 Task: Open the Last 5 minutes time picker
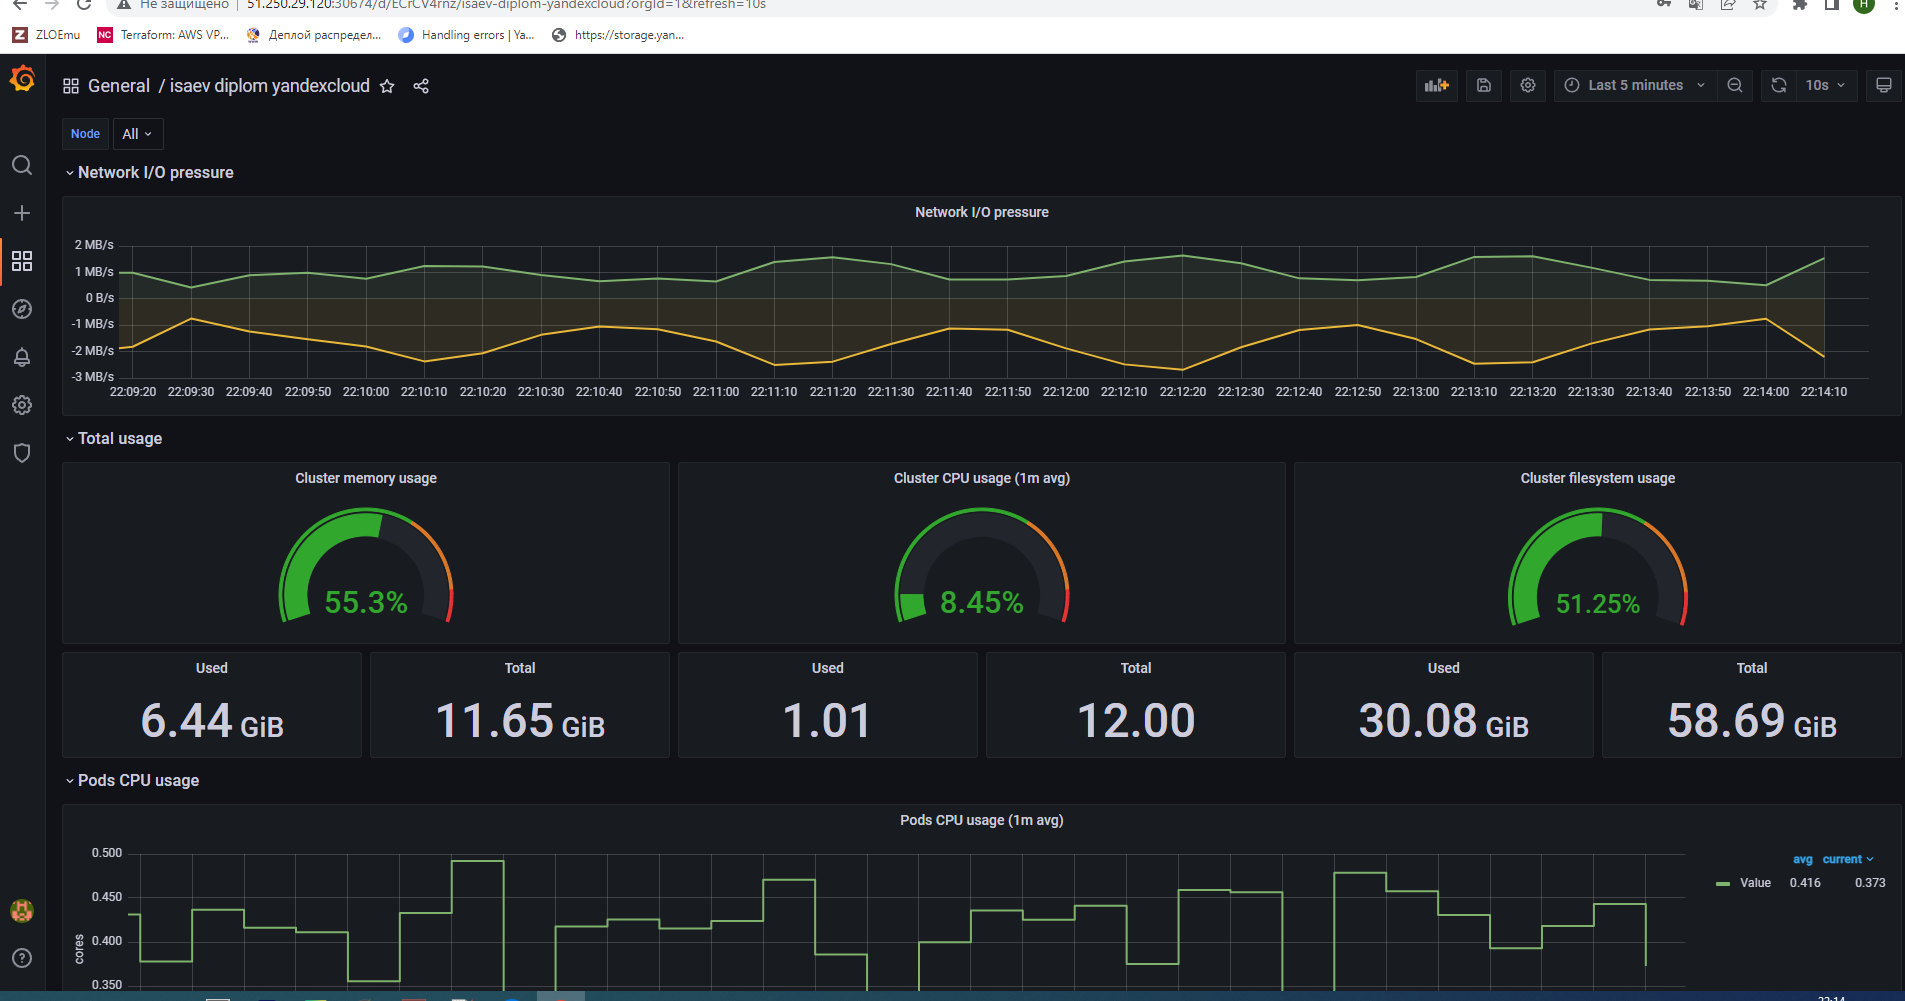coord(1634,85)
